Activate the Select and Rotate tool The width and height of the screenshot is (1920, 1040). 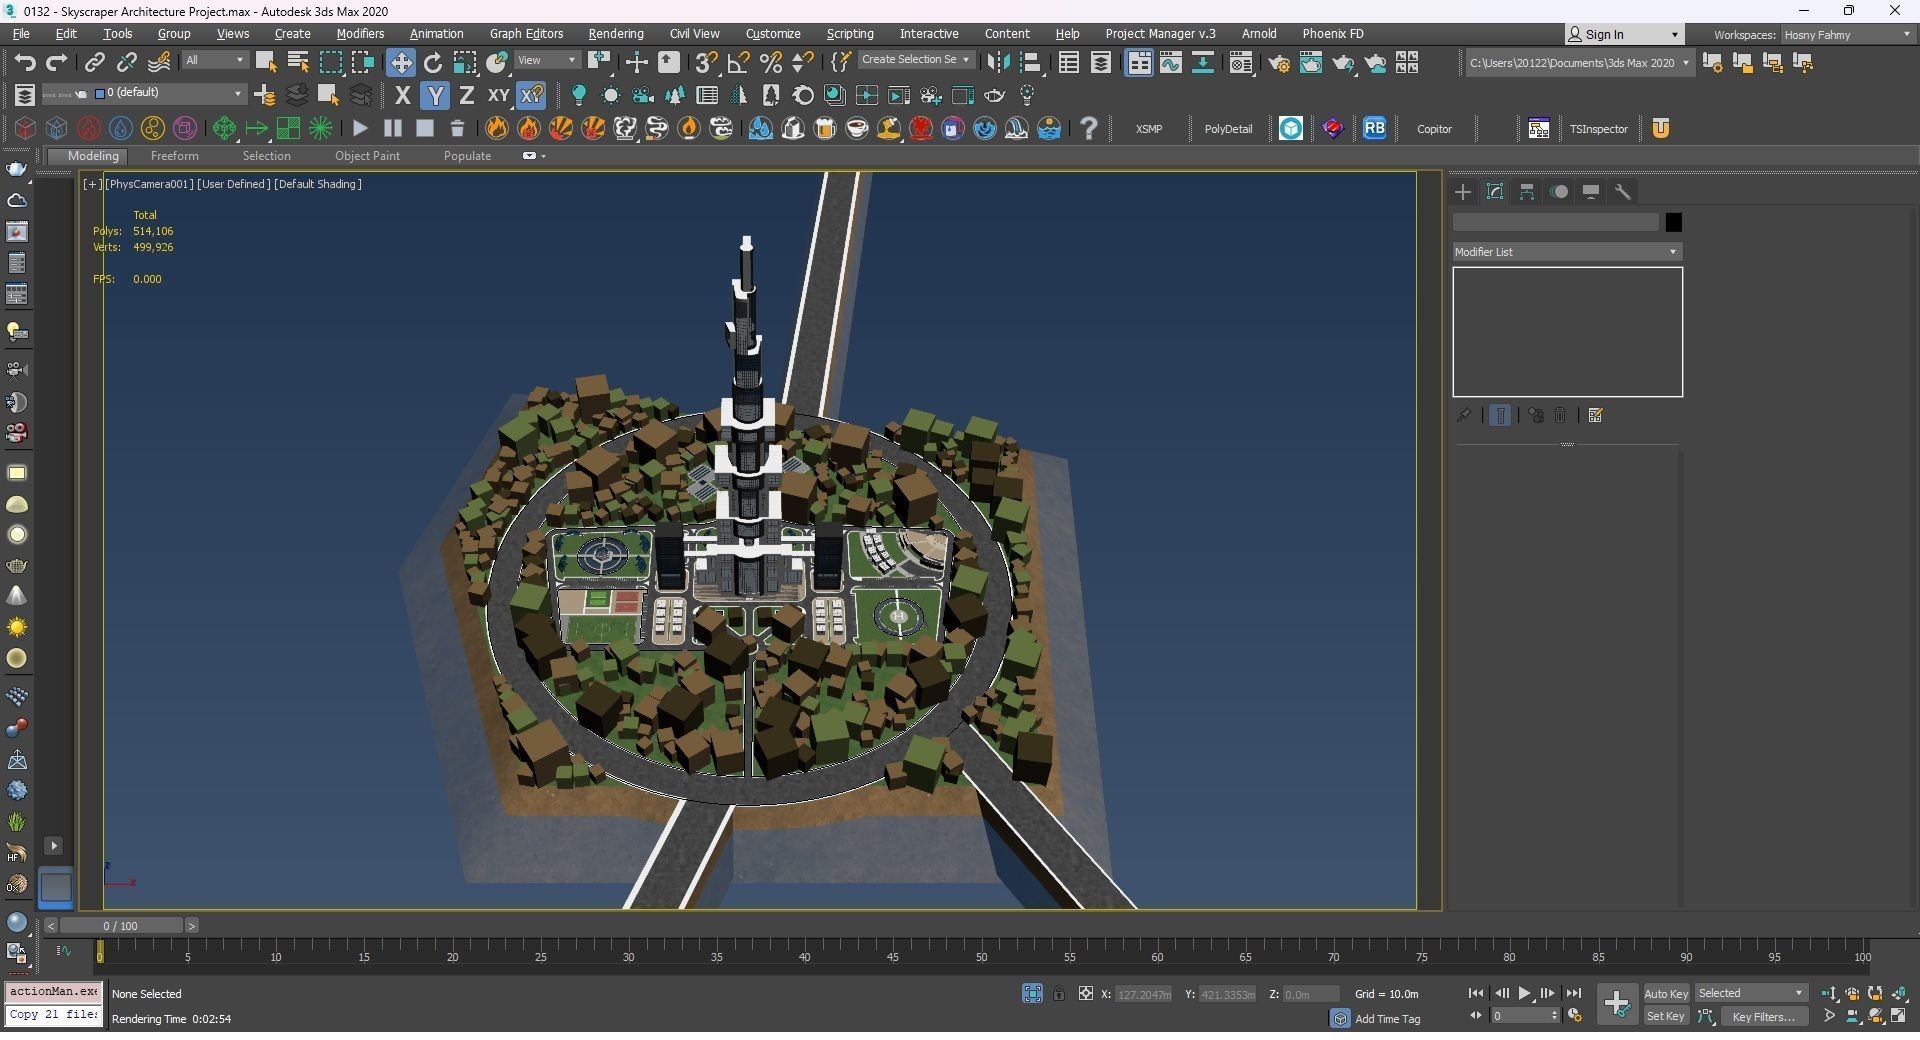pyautogui.click(x=433, y=63)
